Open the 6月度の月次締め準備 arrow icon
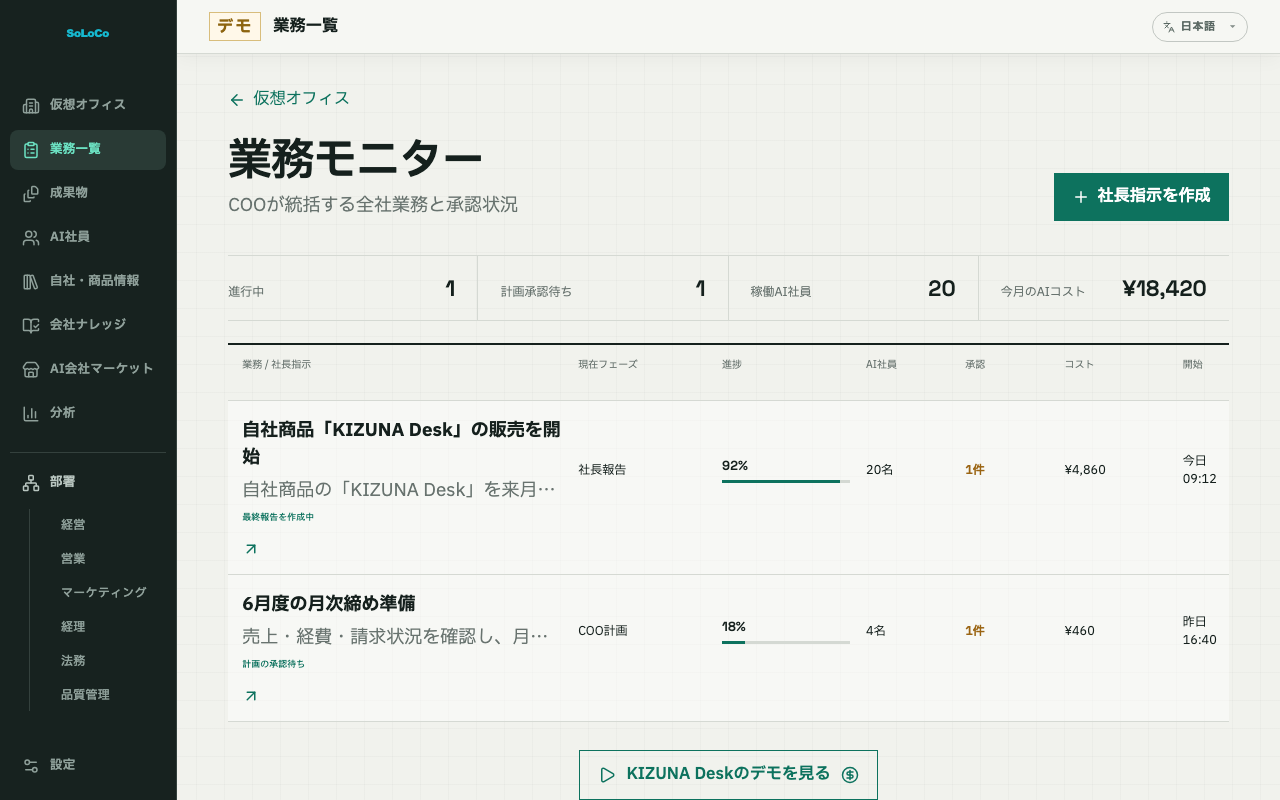This screenshot has height=800, width=1280. click(250, 696)
